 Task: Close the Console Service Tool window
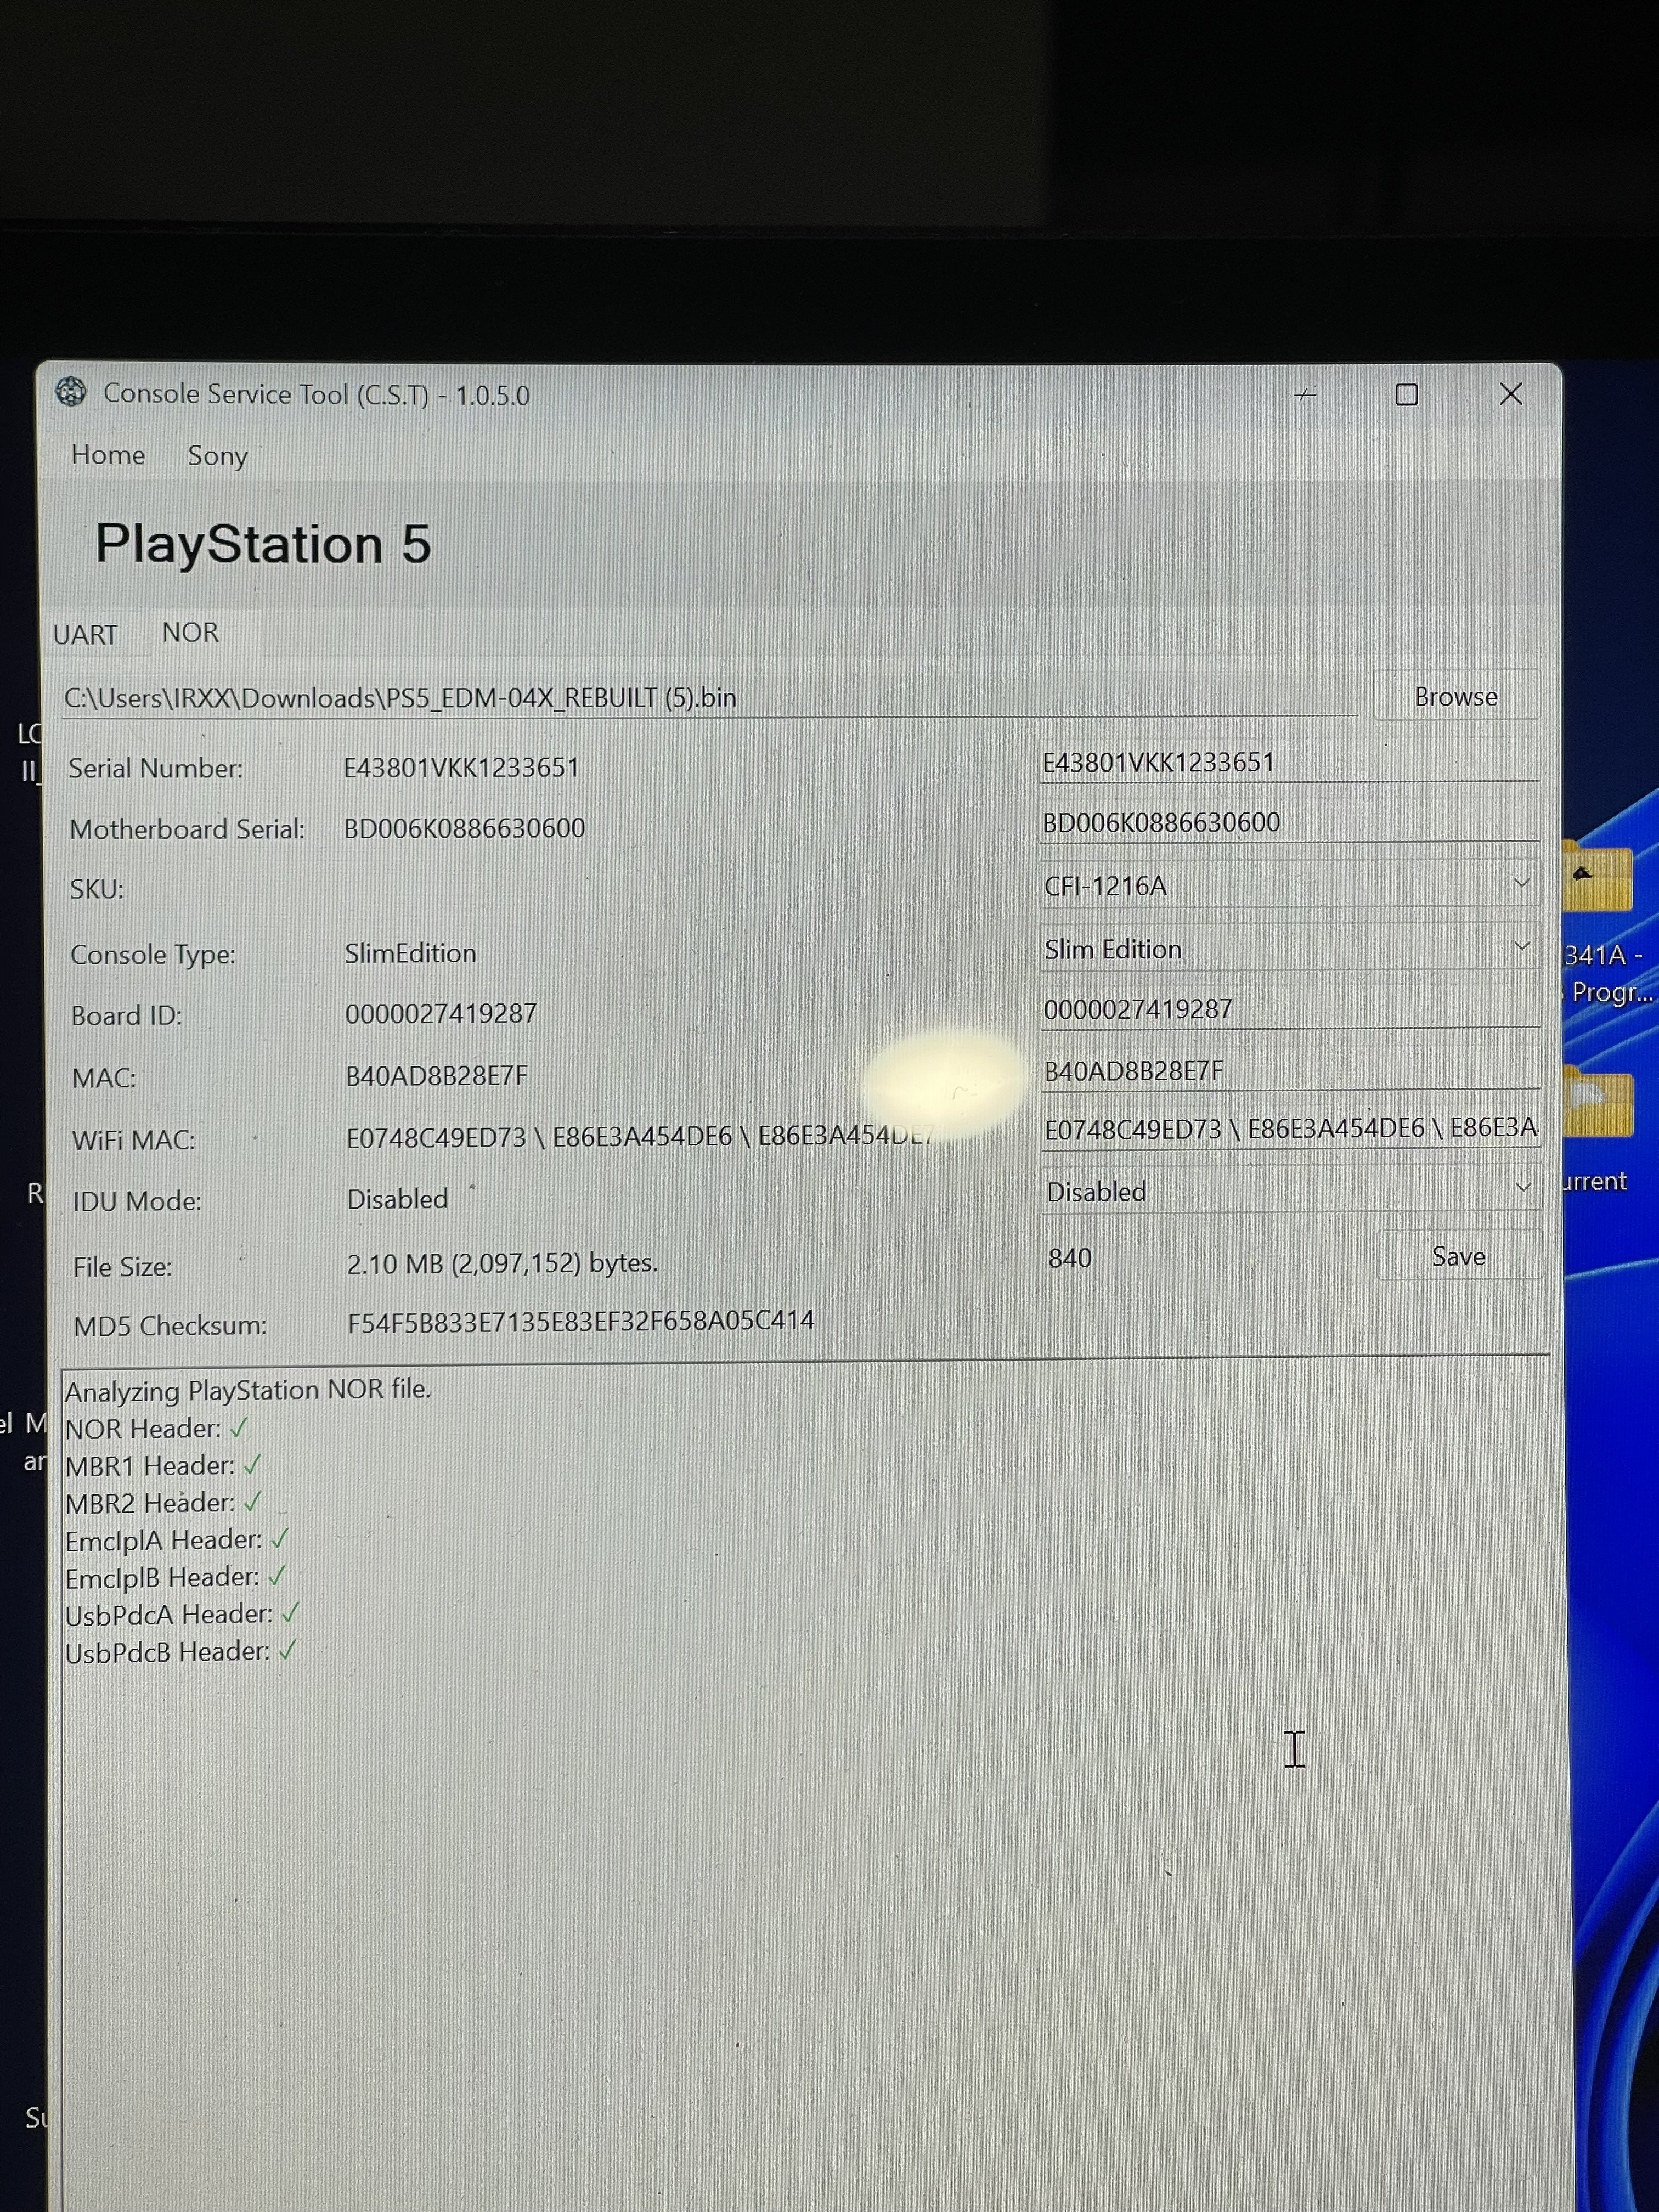click(x=1511, y=394)
